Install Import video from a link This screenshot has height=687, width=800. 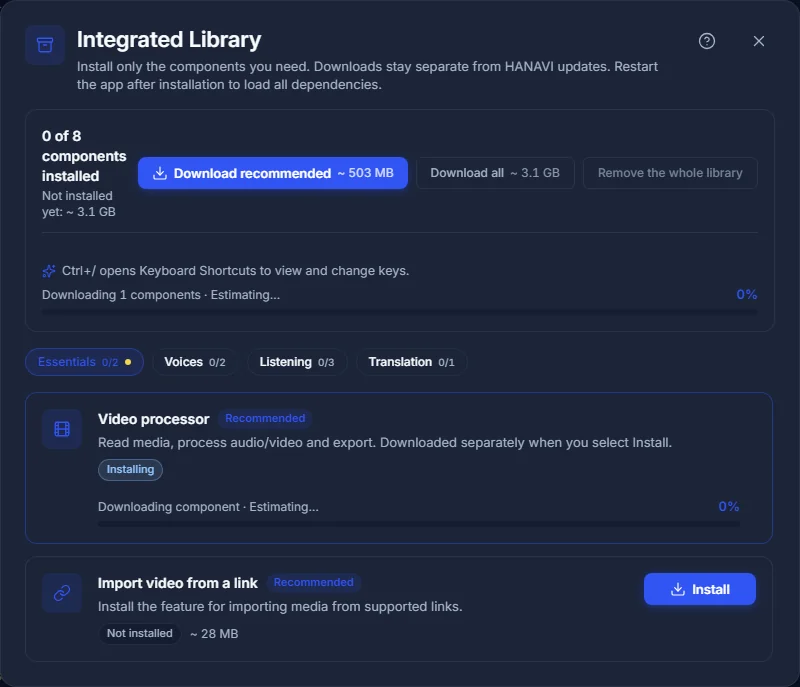(699, 589)
